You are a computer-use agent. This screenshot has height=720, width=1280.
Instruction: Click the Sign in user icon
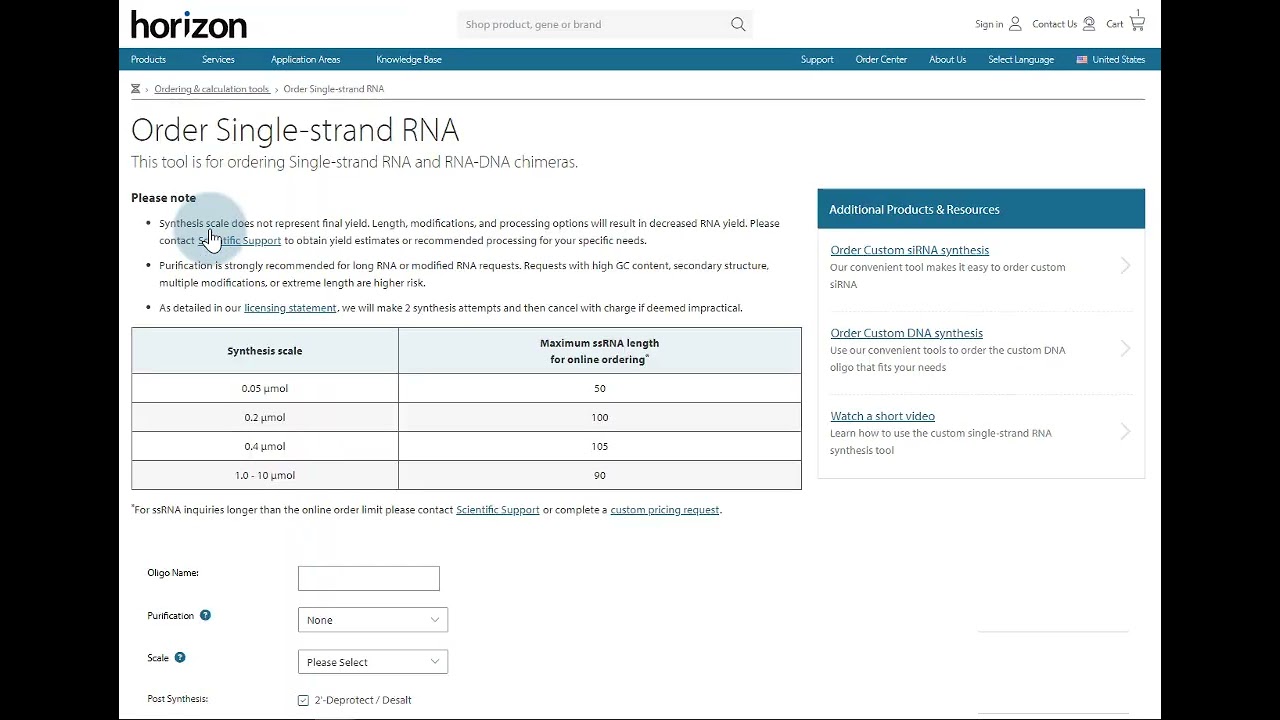pyautogui.click(x=1015, y=24)
